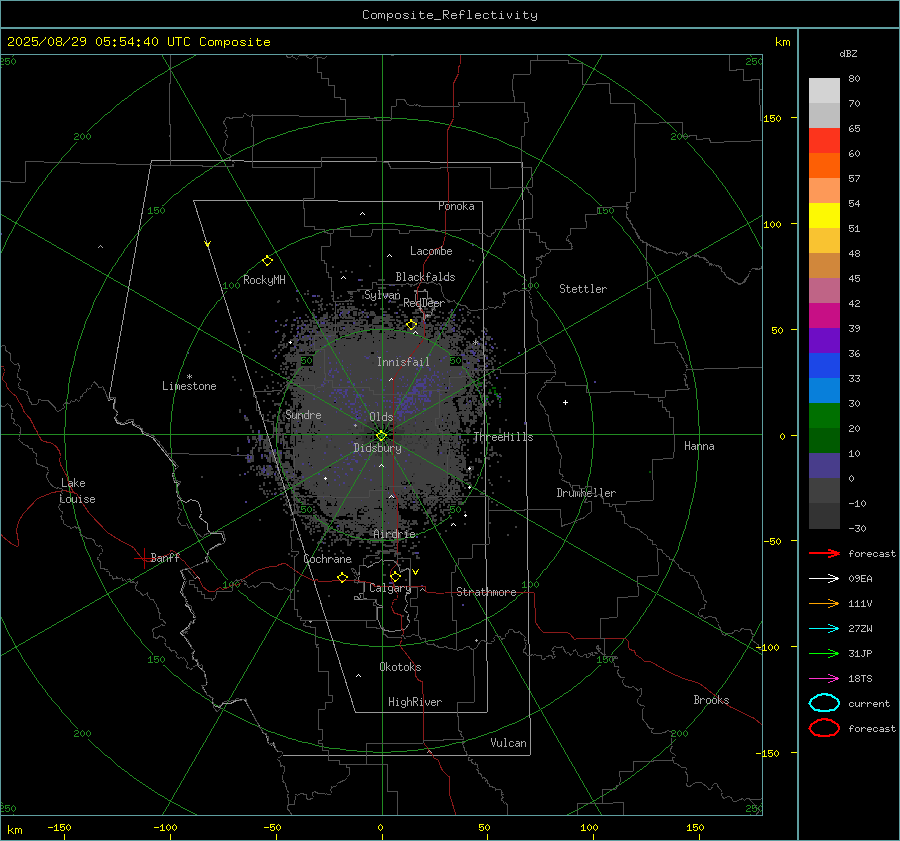Click the Strathmore city label
The image size is (900, 841).
pyautogui.click(x=486, y=592)
